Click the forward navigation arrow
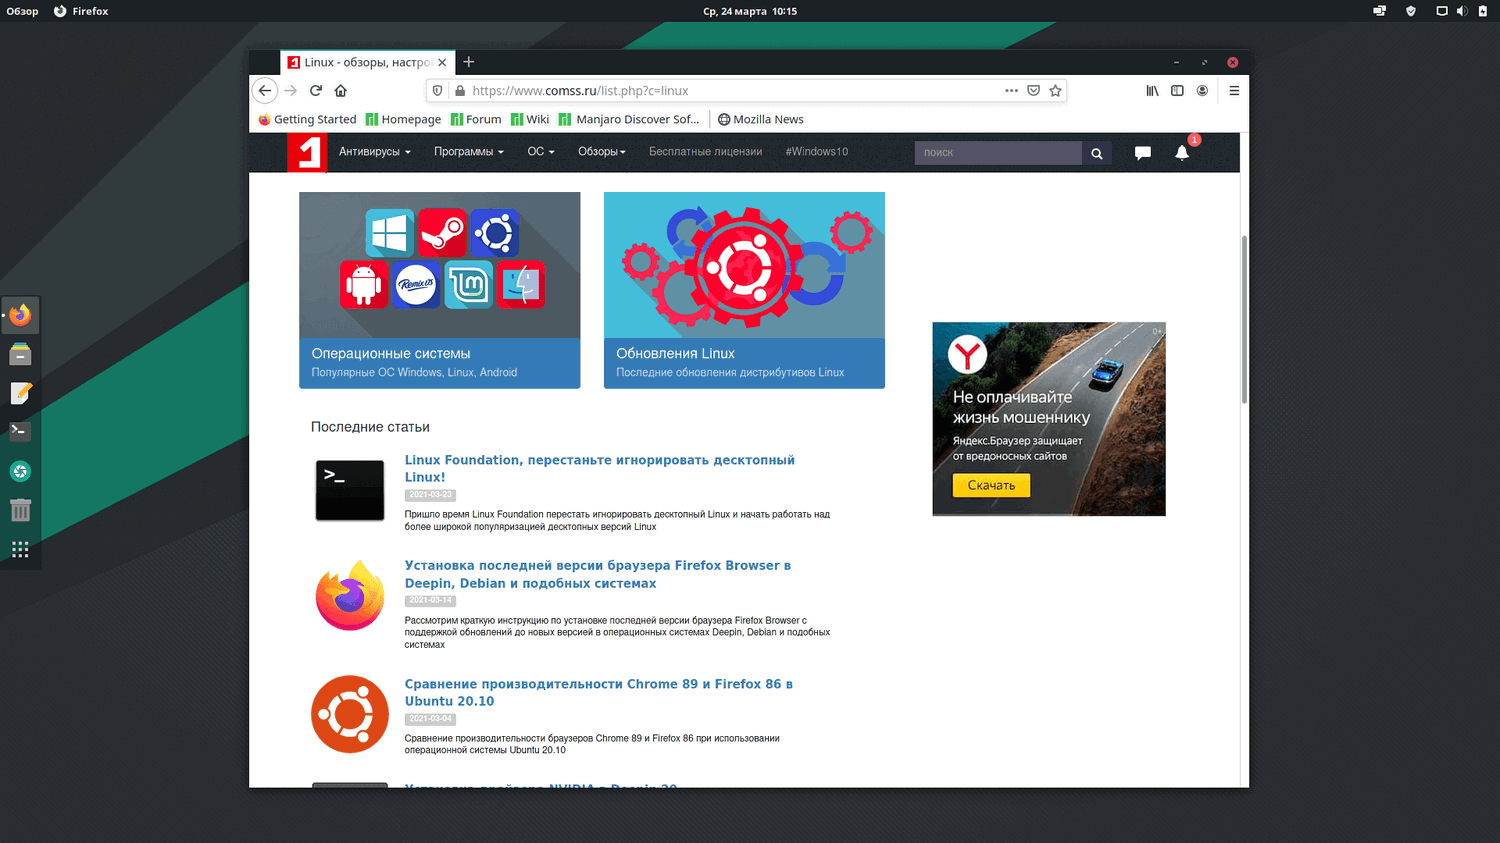The width and height of the screenshot is (1500, 843). pyautogui.click(x=291, y=91)
